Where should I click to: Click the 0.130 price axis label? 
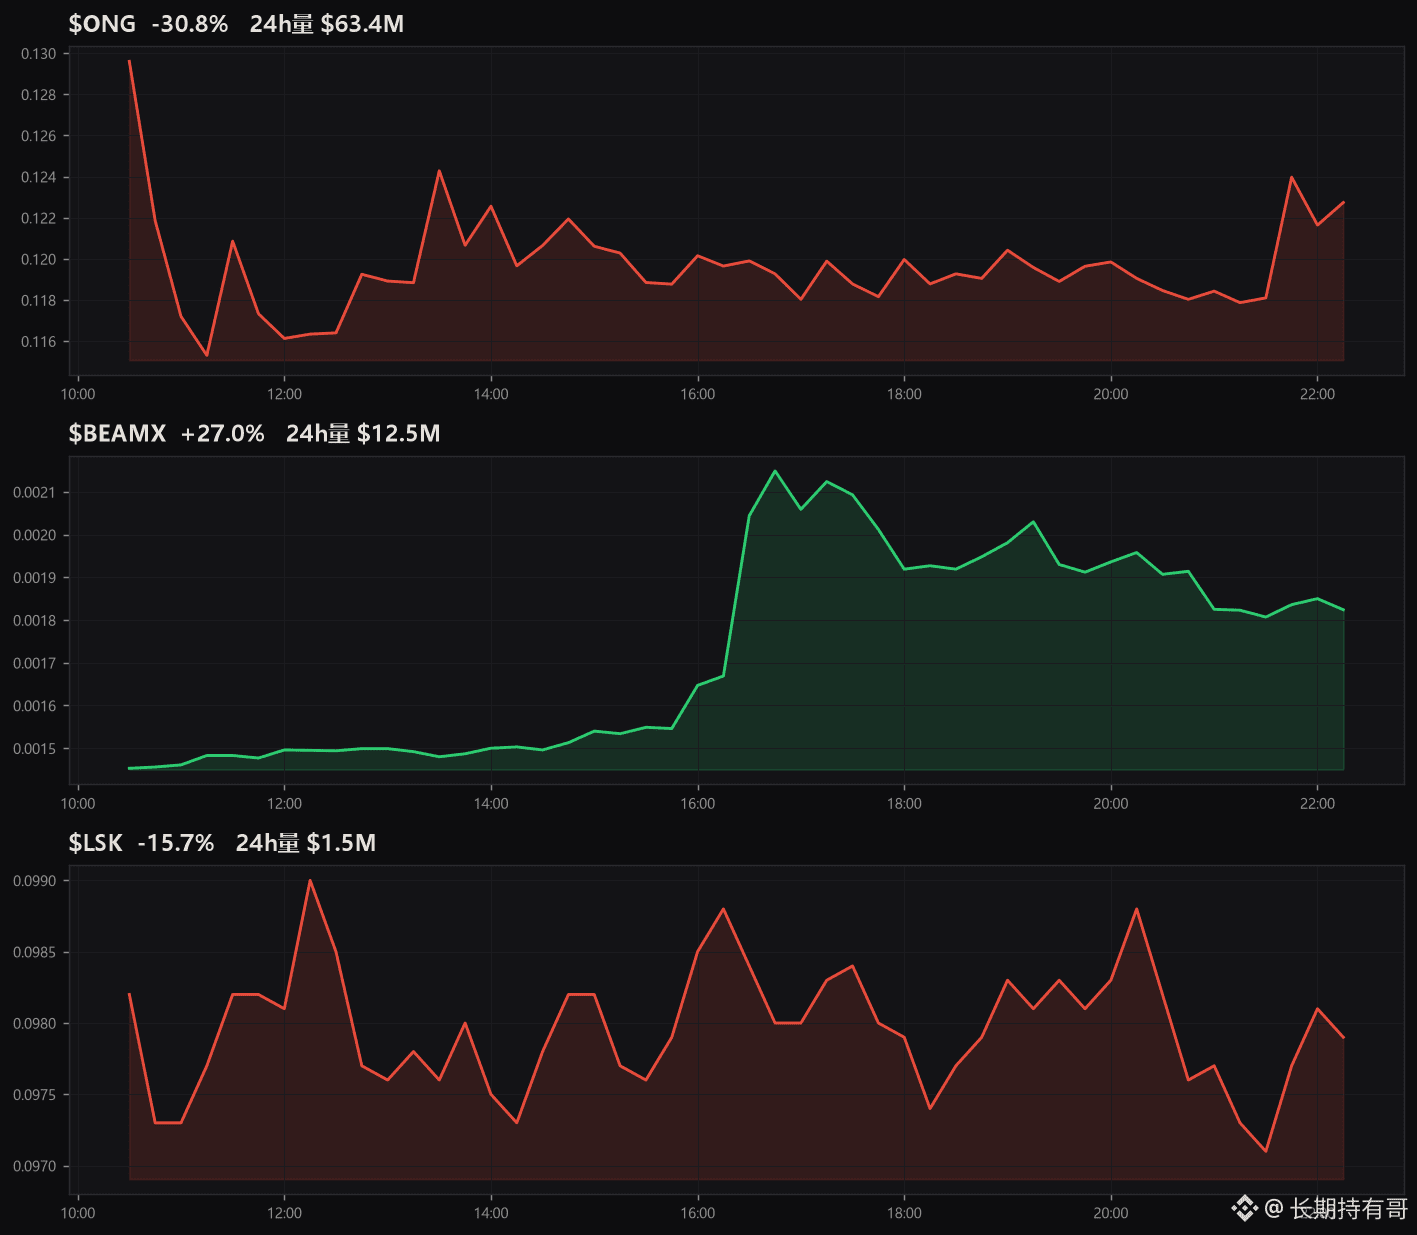39,54
